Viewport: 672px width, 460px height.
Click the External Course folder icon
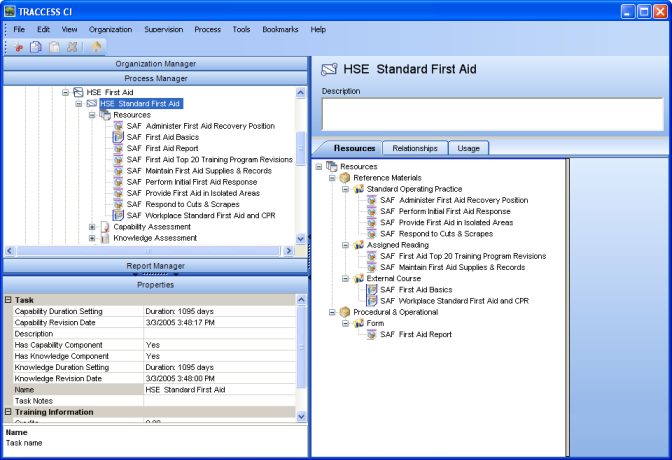click(x=359, y=279)
